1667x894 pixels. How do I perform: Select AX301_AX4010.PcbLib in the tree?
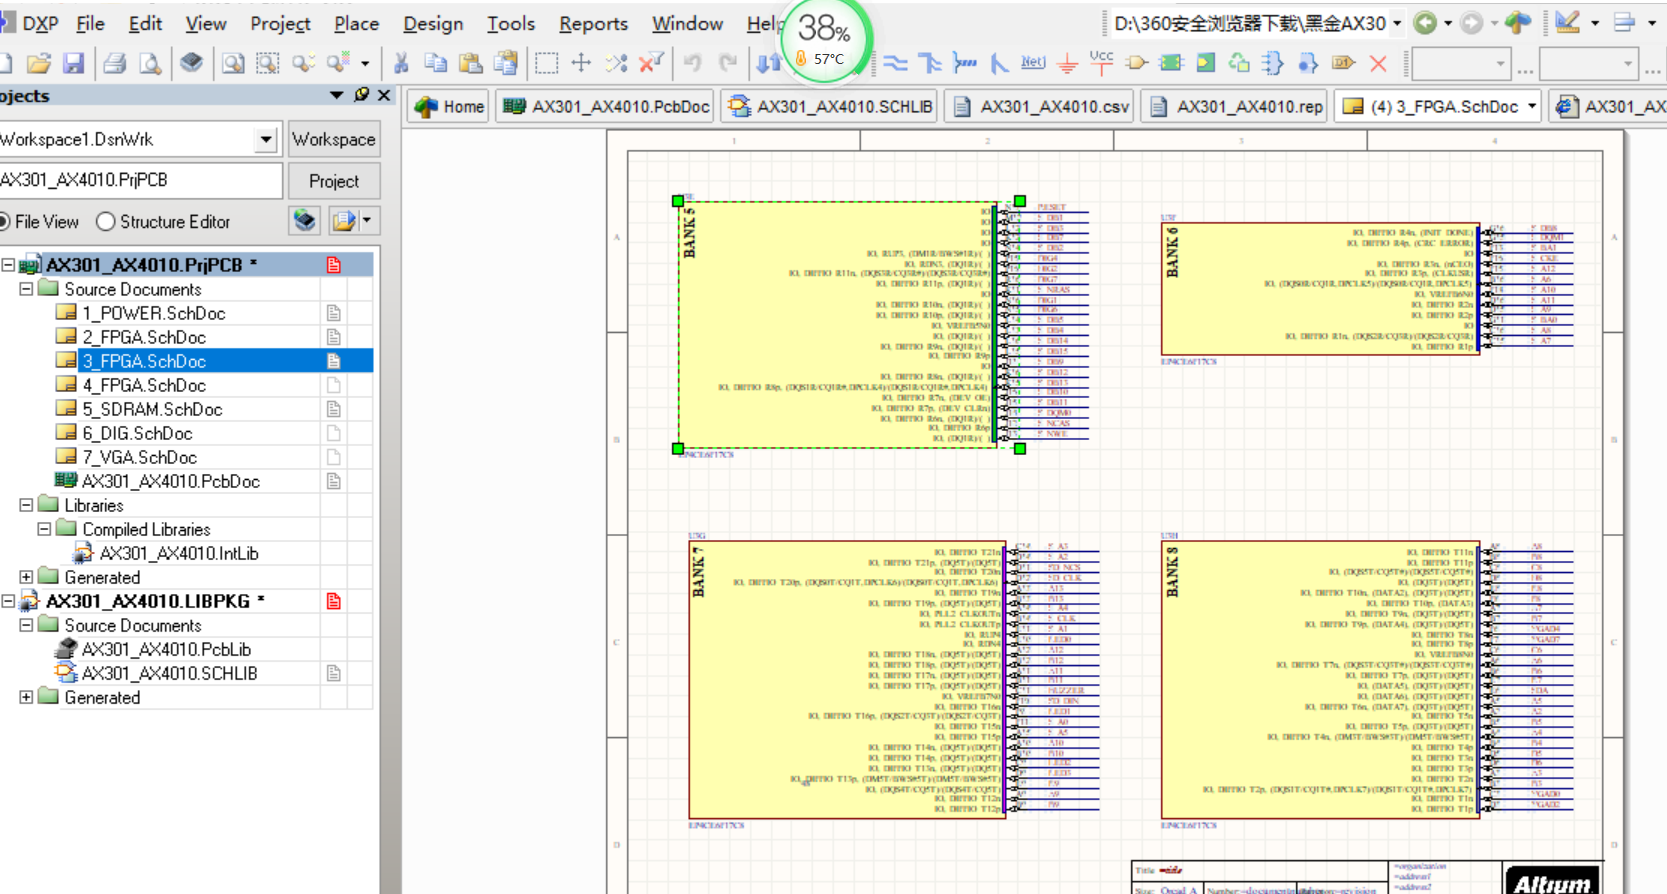[166, 649]
